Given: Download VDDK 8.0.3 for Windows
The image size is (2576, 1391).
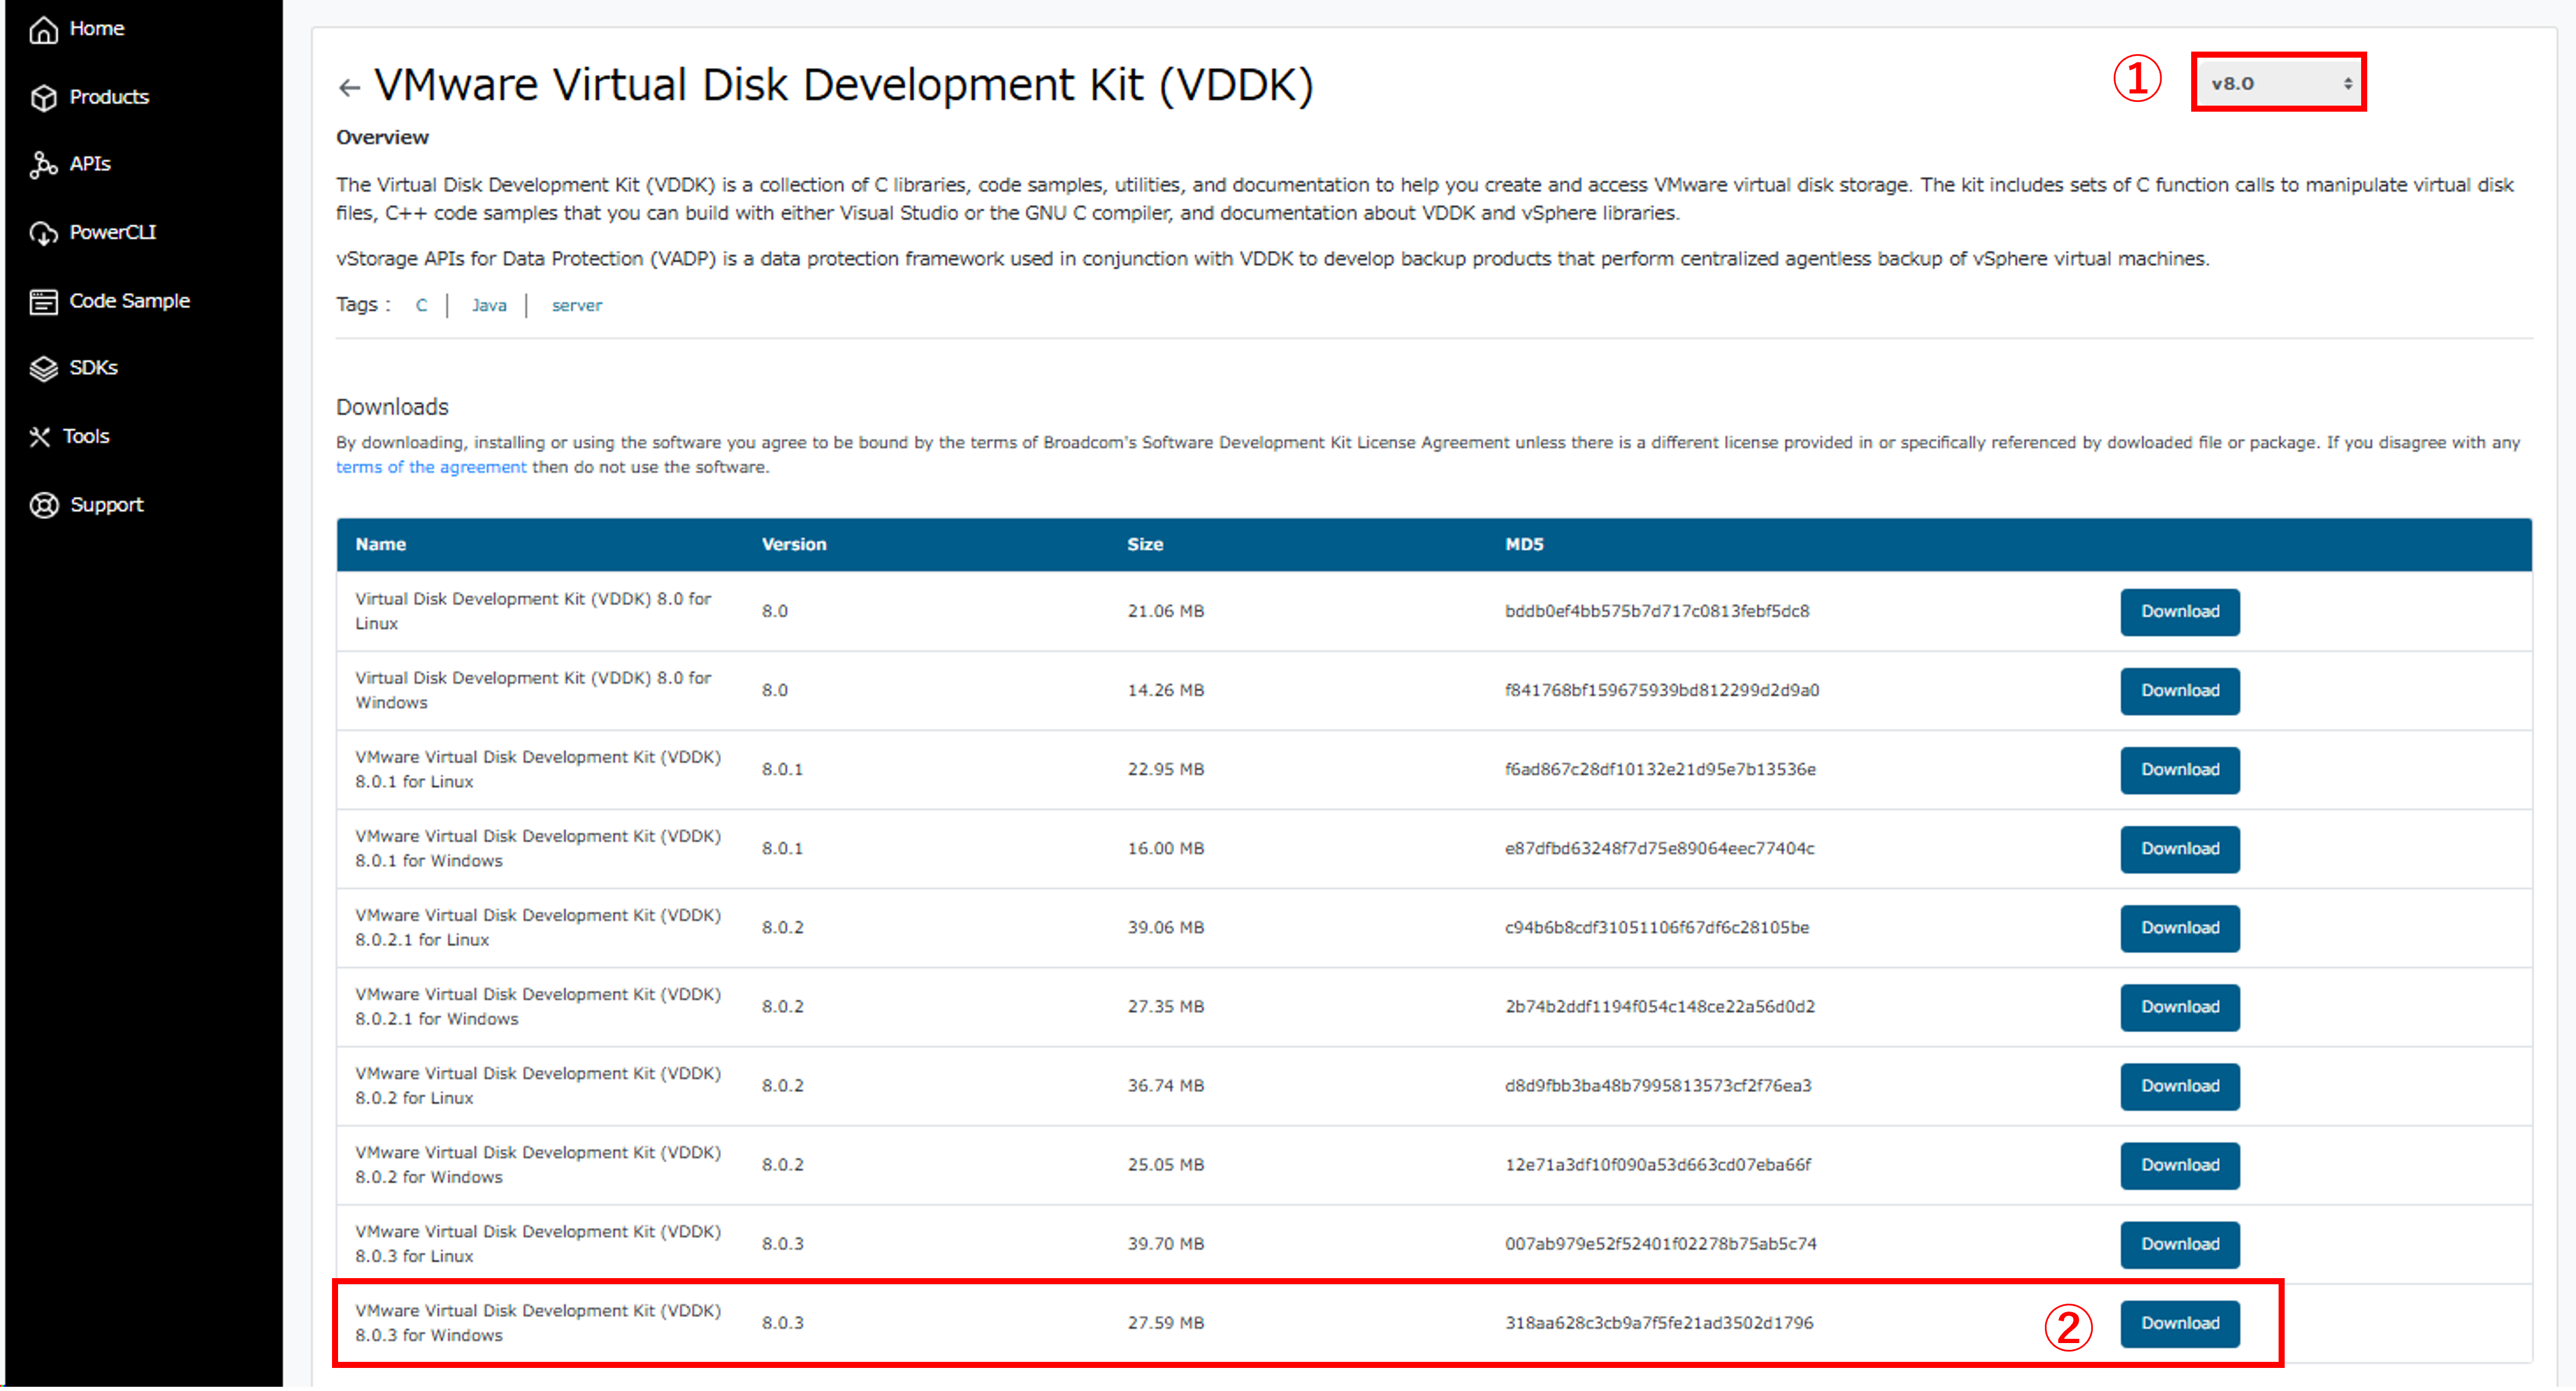Looking at the screenshot, I should [x=2179, y=1323].
